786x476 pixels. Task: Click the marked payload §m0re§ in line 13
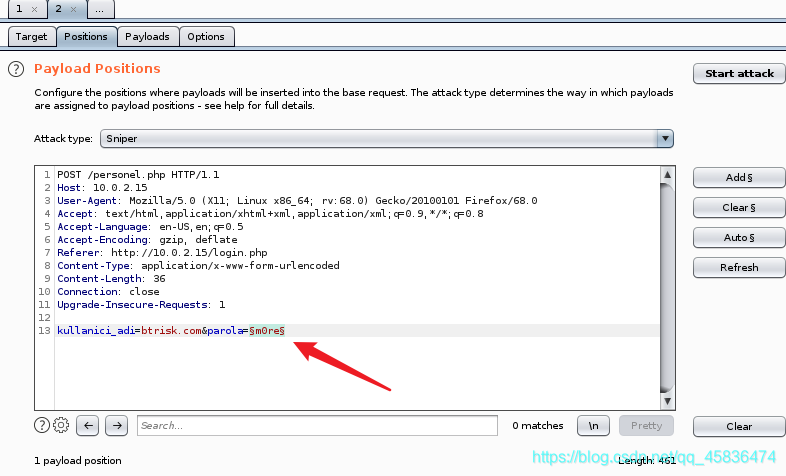(x=267, y=331)
